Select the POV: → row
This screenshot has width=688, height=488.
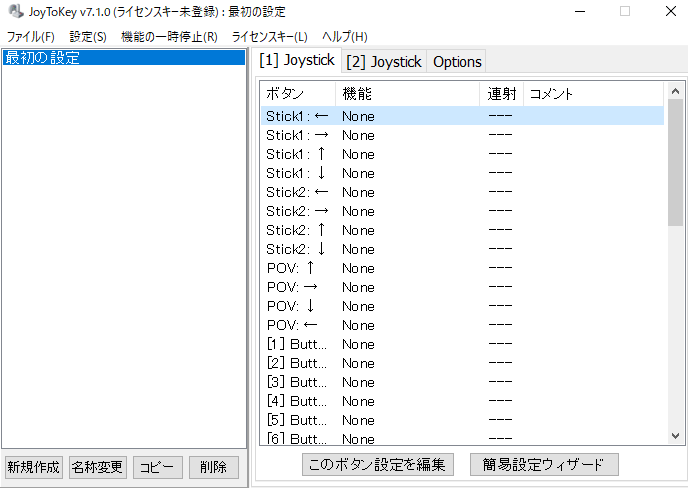point(462,287)
